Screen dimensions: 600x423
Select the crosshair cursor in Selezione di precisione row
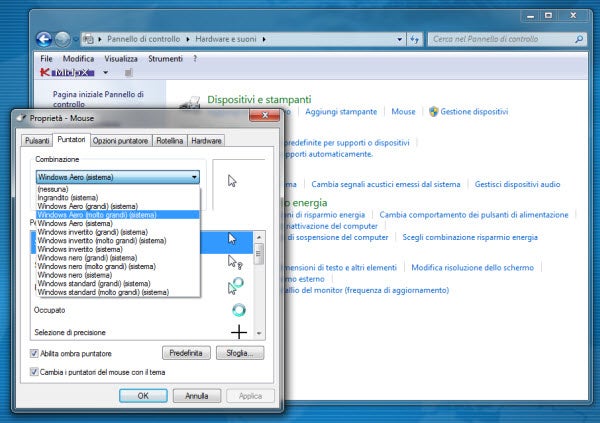tap(239, 332)
